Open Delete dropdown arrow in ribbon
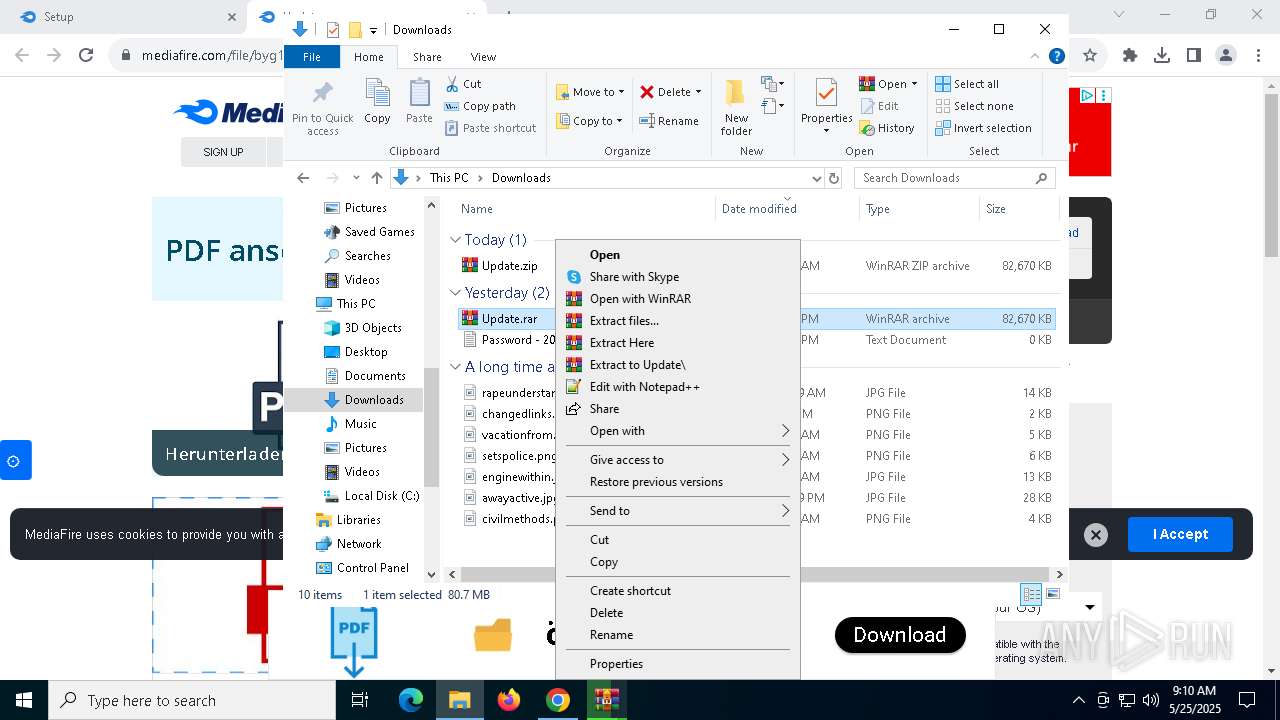Image resolution: width=1280 pixels, height=720 pixels. click(x=698, y=92)
